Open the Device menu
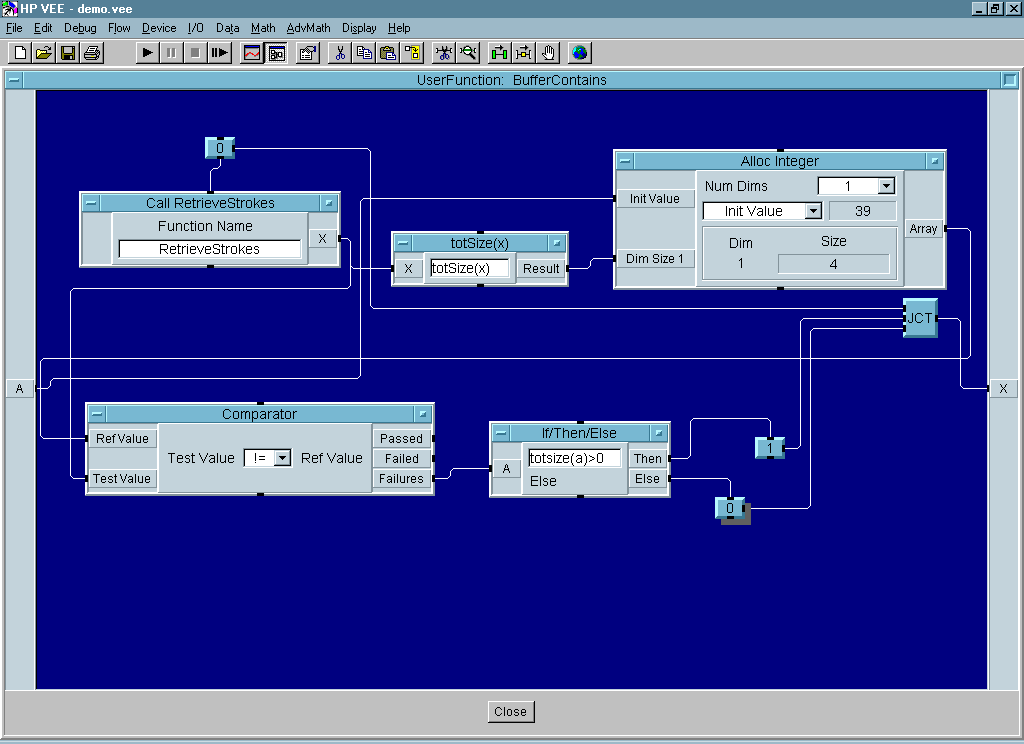The width and height of the screenshot is (1024, 744). [x=158, y=28]
